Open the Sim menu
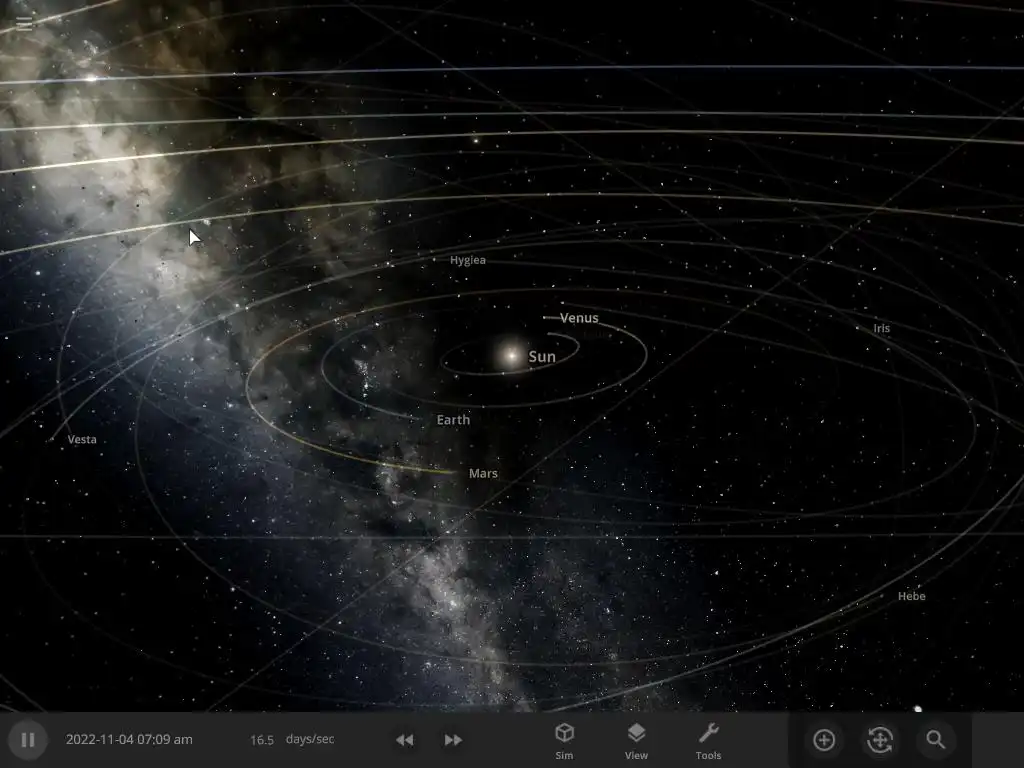Viewport: 1024px width, 768px height. [564, 741]
